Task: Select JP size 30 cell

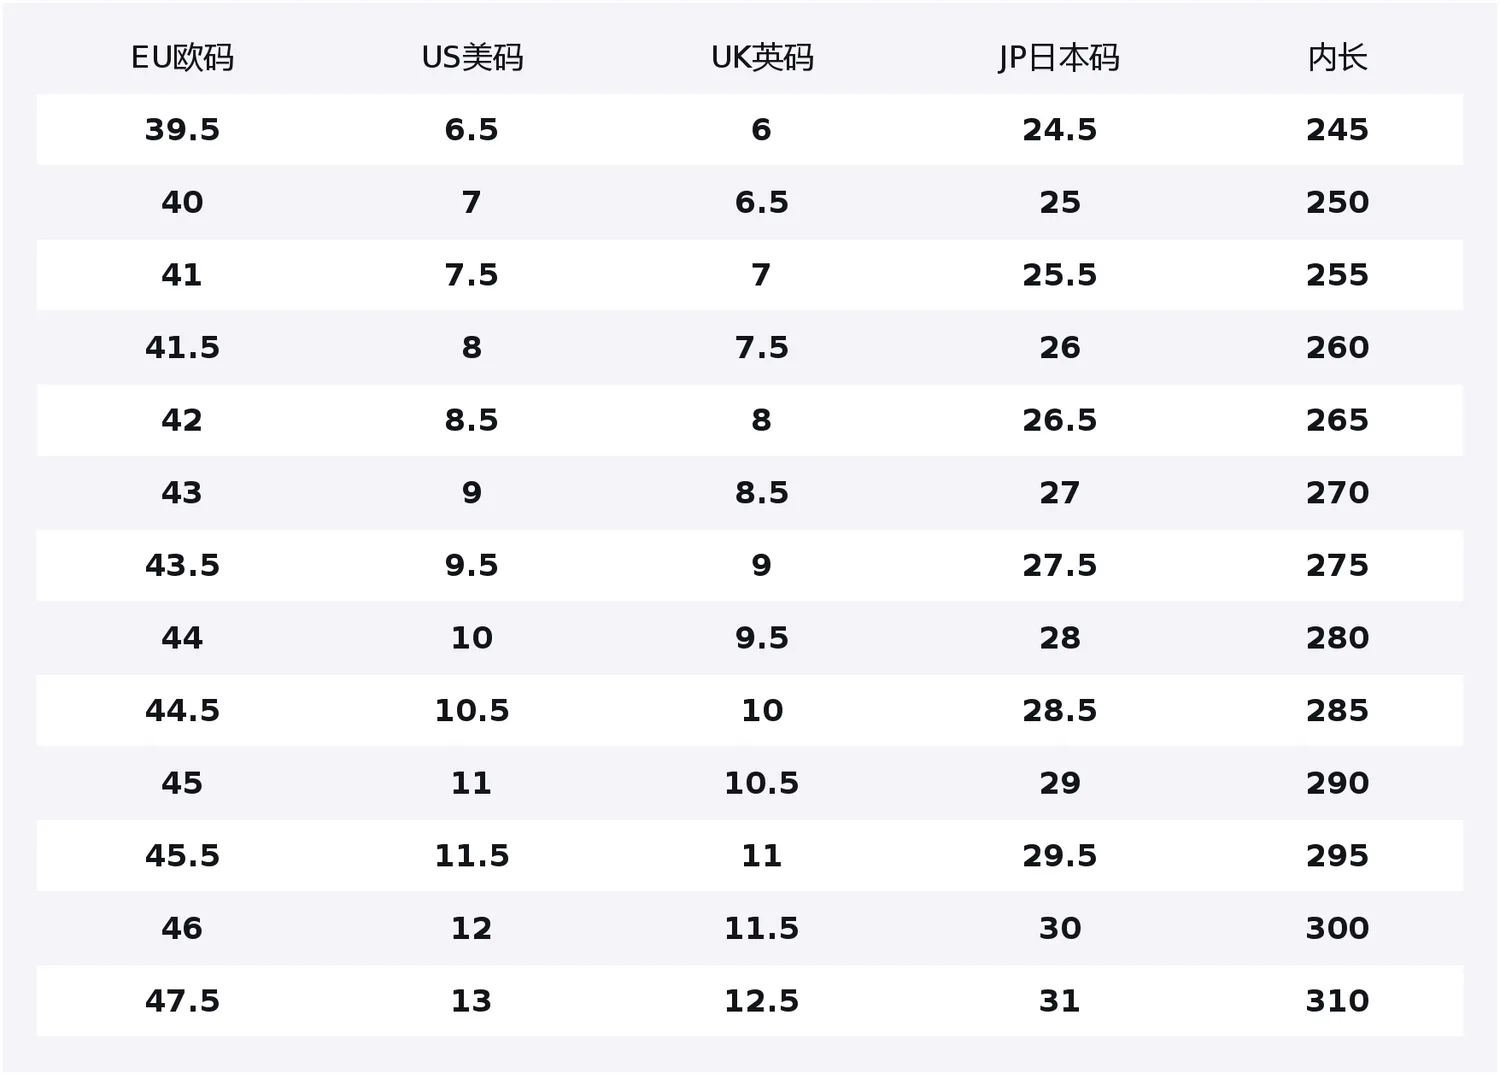Action: 1059,929
